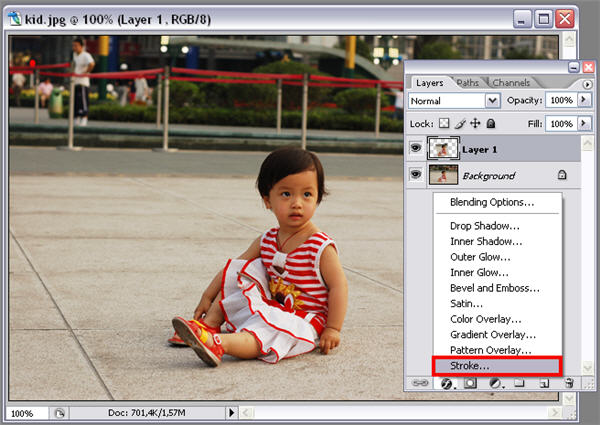Select Drop Shadow... in the style menu
The width and height of the screenshot is (600, 425).
(x=485, y=225)
